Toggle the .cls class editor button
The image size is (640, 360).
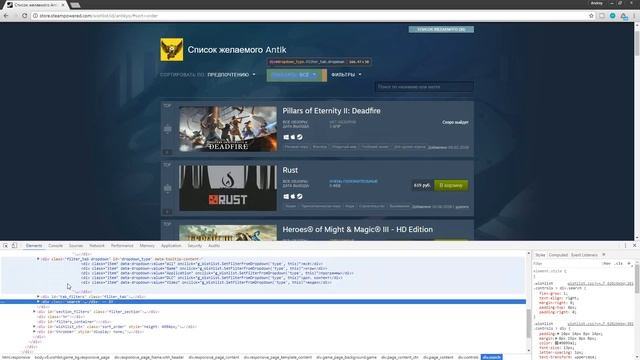(x=619, y=264)
